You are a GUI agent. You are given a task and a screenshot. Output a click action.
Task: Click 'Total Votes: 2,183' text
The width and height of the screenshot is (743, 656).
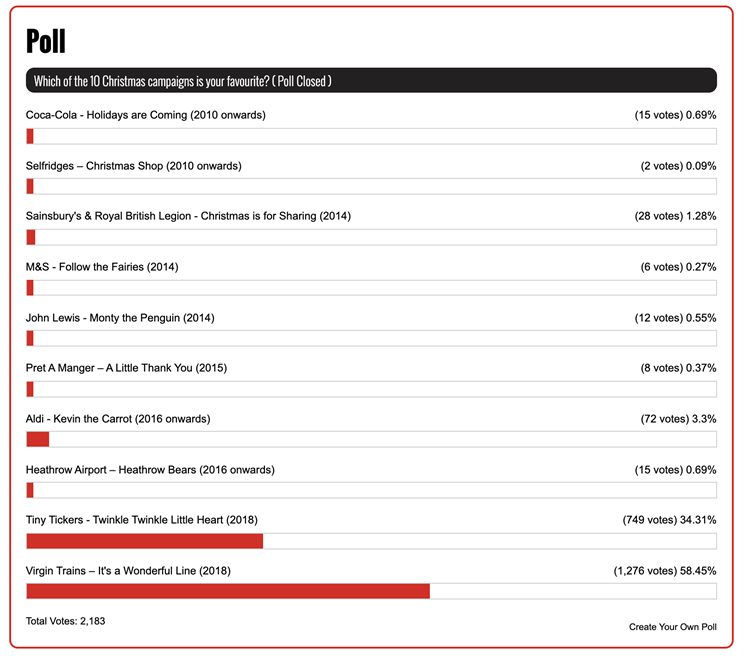[65, 621]
